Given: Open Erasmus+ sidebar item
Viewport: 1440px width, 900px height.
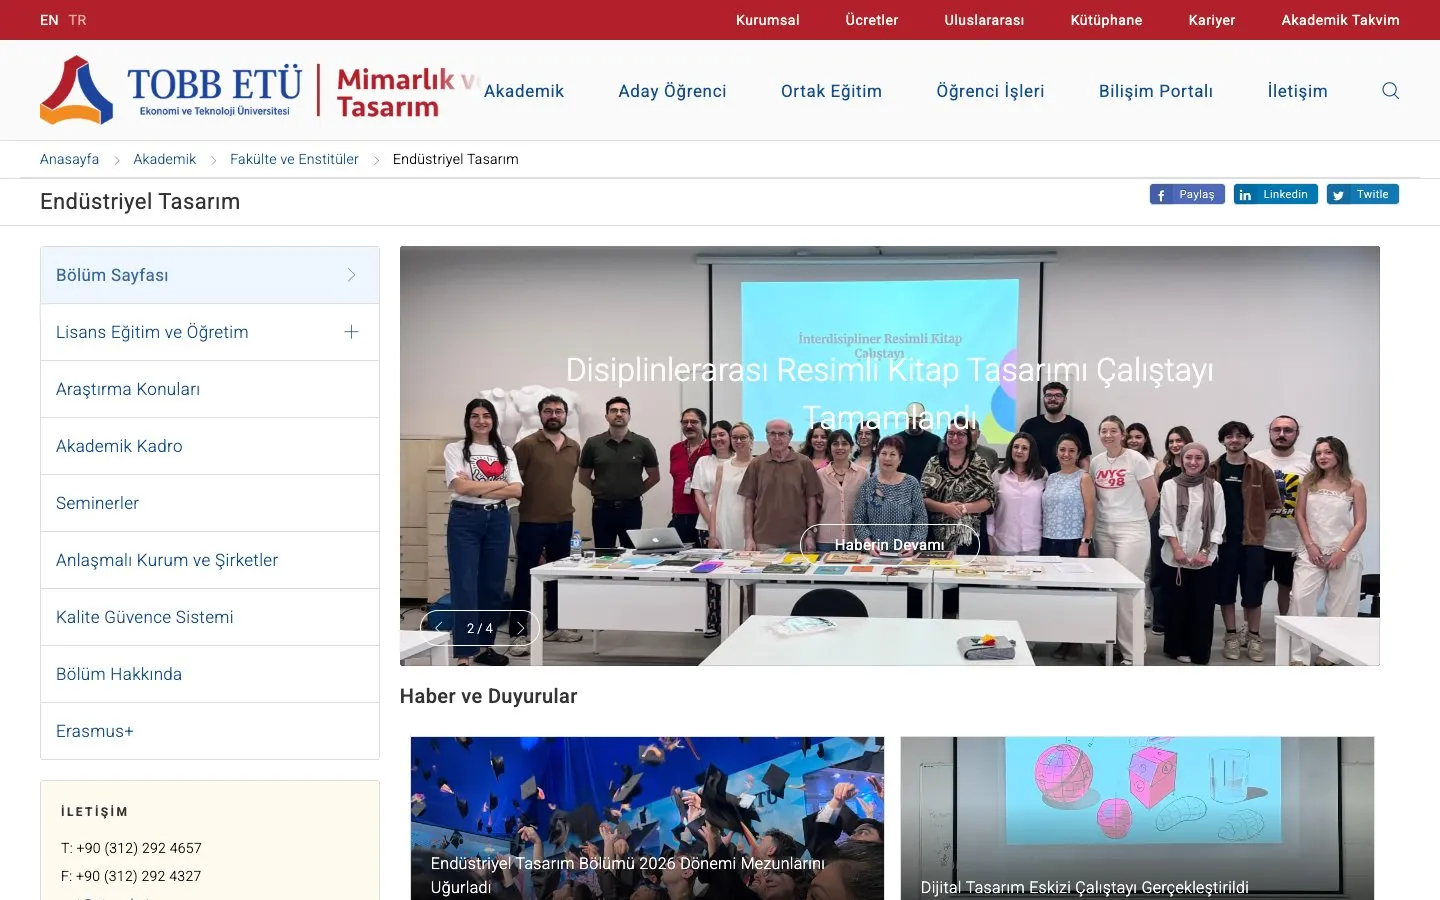Looking at the screenshot, I should click(210, 731).
